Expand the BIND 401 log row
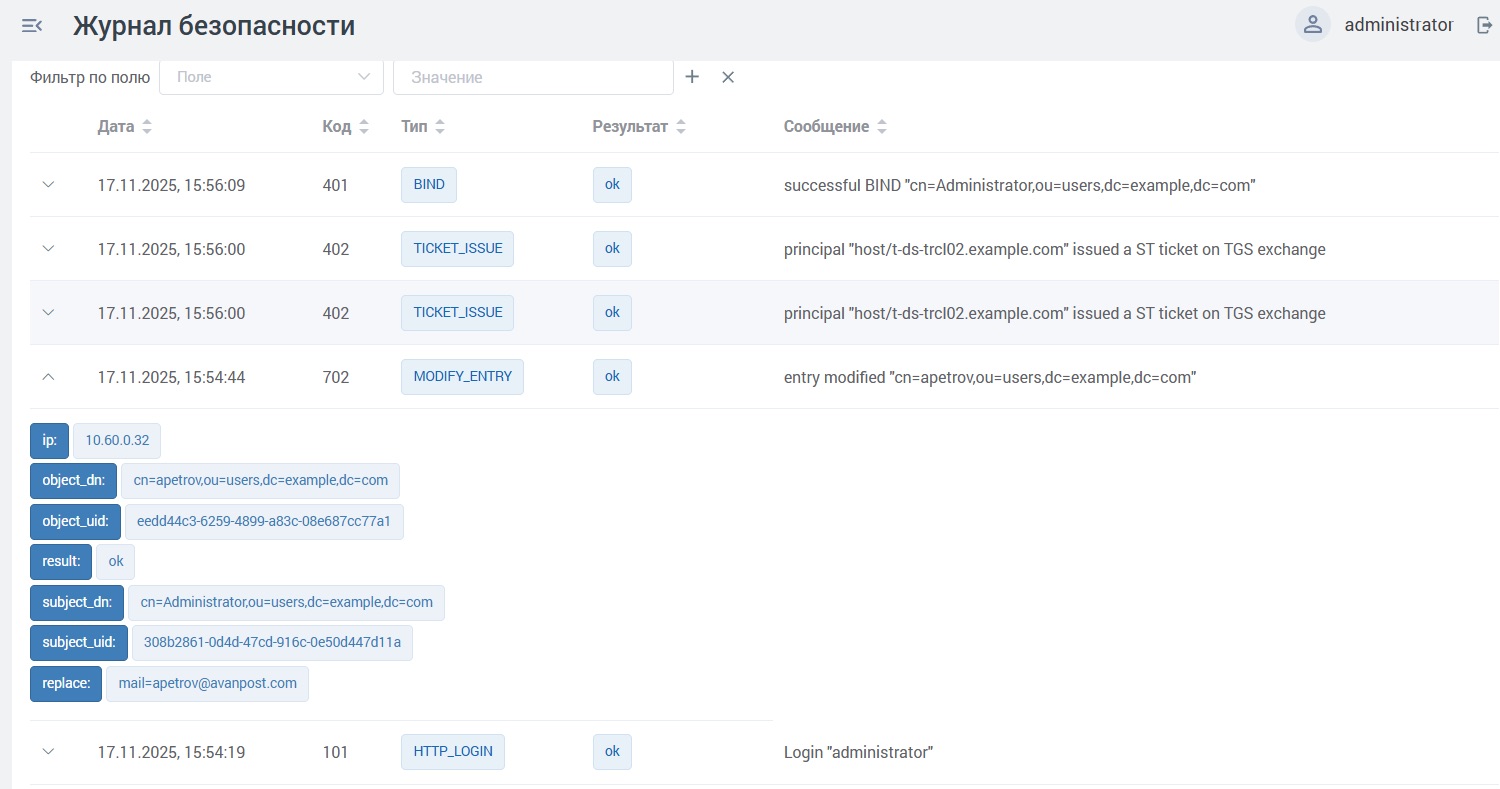Screen dimensions: 1500x789 pos(48,185)
